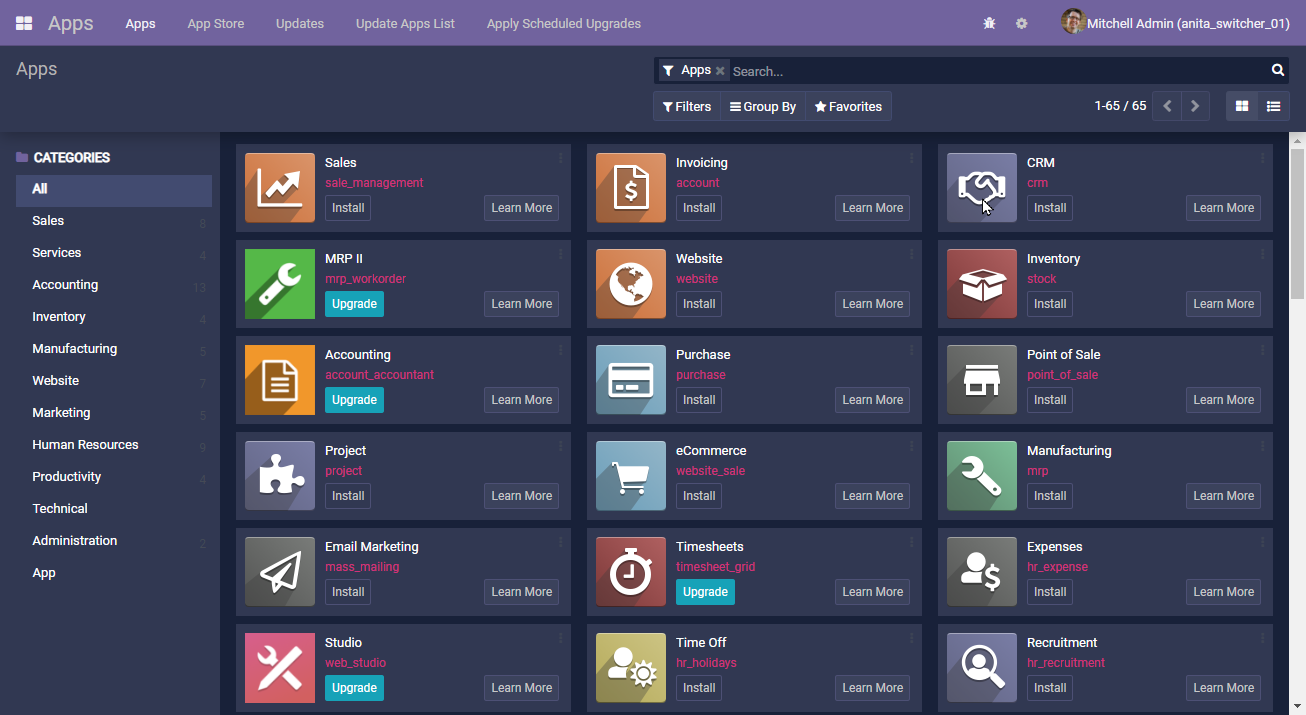Open the Filters dropdown
Viewport: 1306px width, 715px height.
tap(686, 106)
